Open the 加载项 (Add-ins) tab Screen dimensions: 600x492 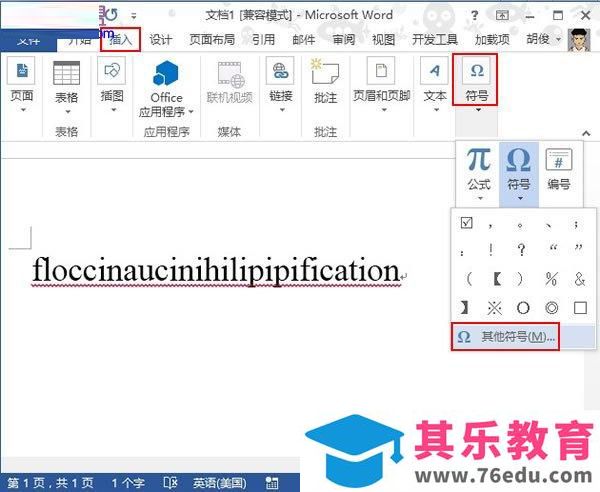pos(492,39)
